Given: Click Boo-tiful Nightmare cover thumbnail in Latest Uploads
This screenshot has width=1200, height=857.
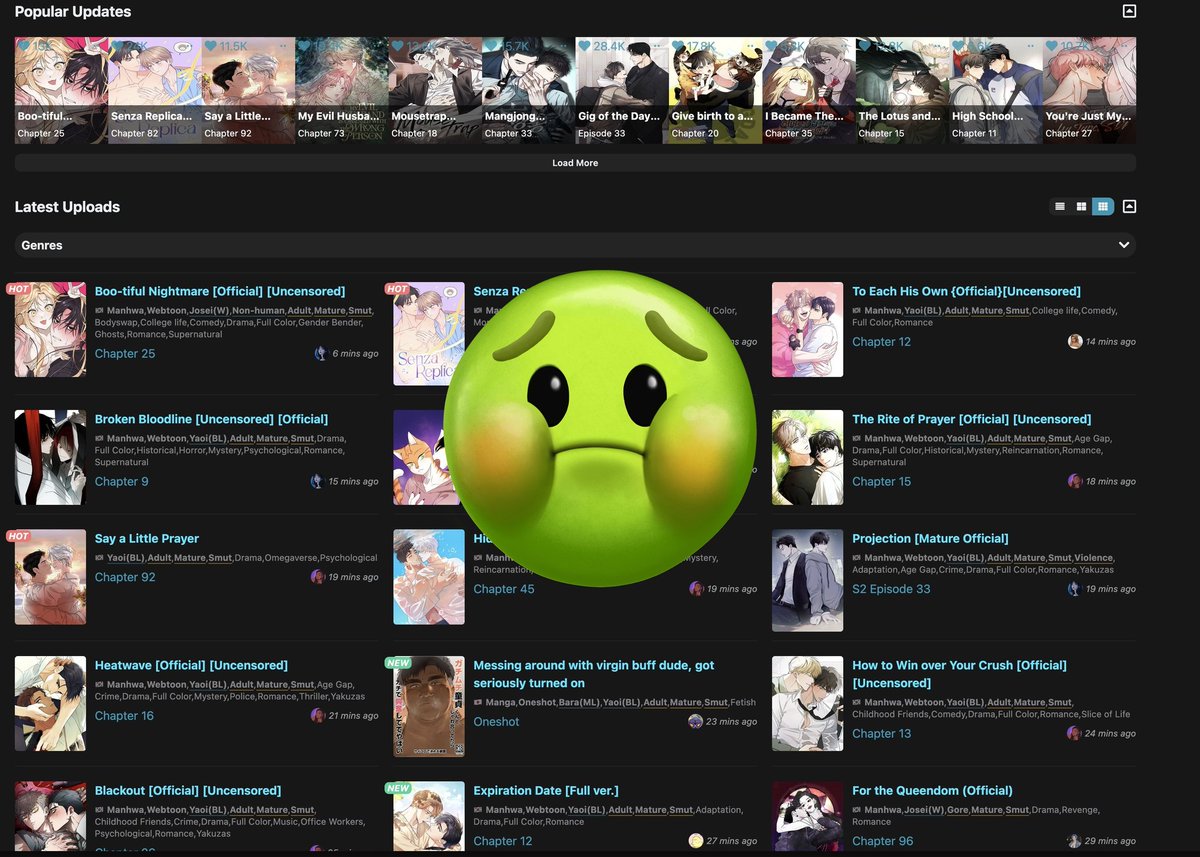Looking at the screenshot, I should pos(50,330).
